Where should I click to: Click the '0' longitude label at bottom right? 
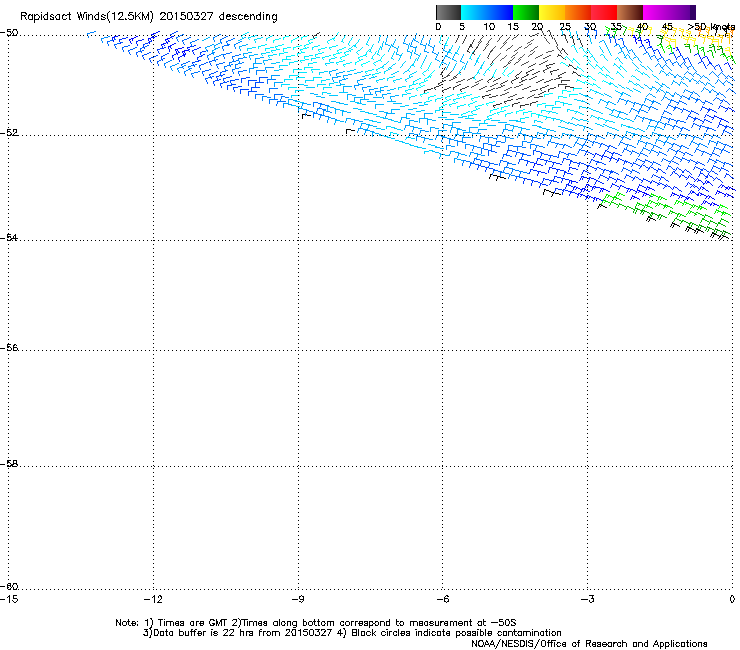point(732,599)
